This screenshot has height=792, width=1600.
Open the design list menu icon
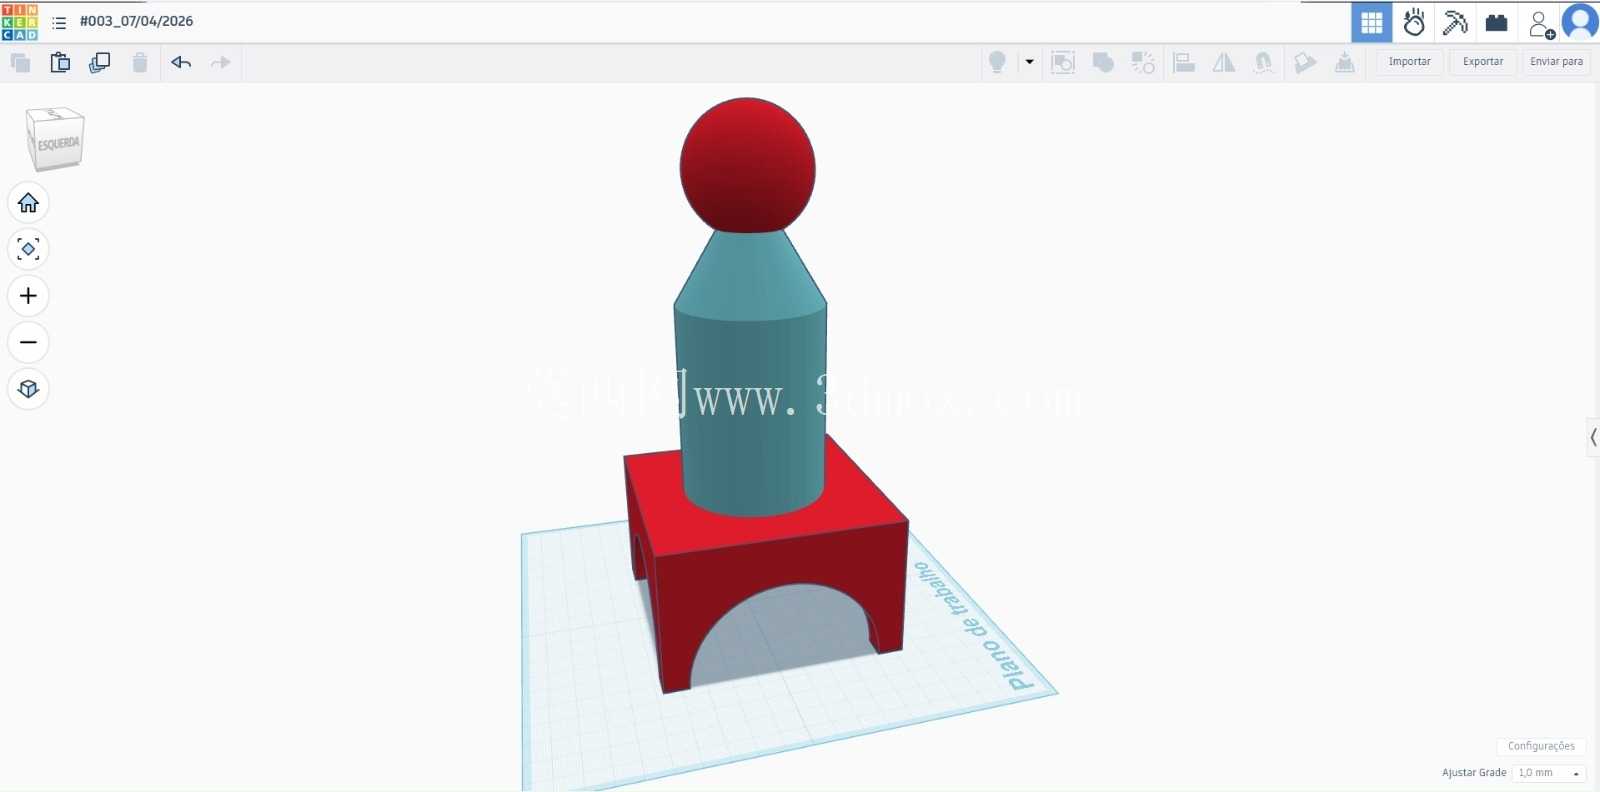(59, 22)
